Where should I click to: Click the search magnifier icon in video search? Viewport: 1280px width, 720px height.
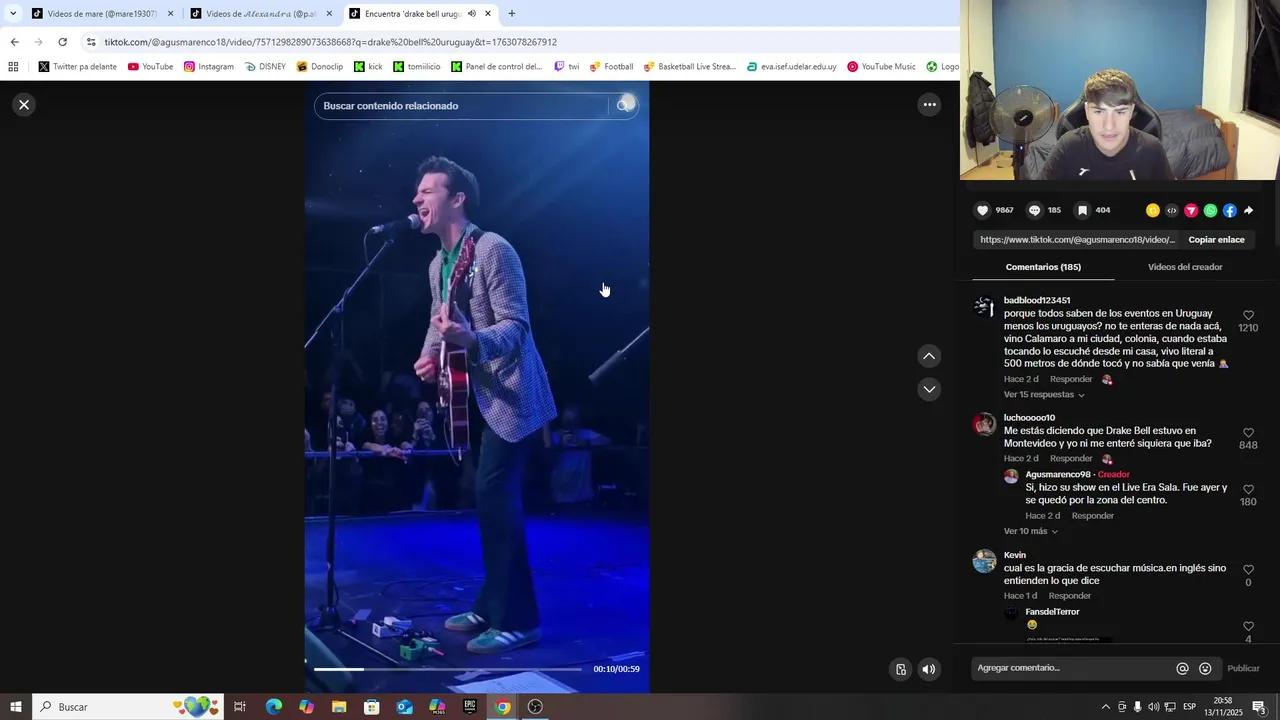(624, 106)
